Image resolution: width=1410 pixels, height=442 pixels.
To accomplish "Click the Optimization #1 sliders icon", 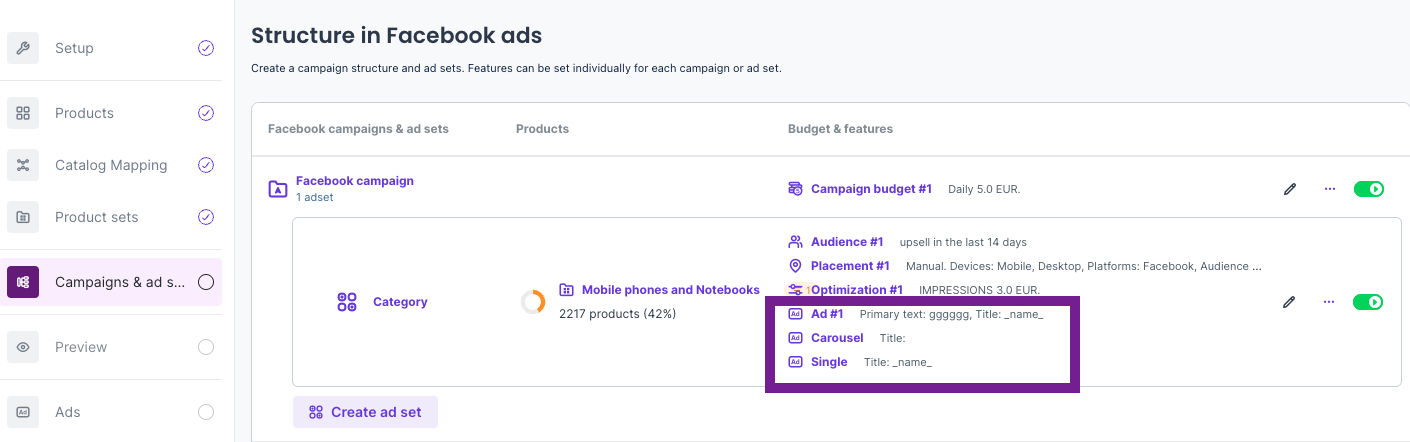I will pyautogui.click(x=796, y=290).
